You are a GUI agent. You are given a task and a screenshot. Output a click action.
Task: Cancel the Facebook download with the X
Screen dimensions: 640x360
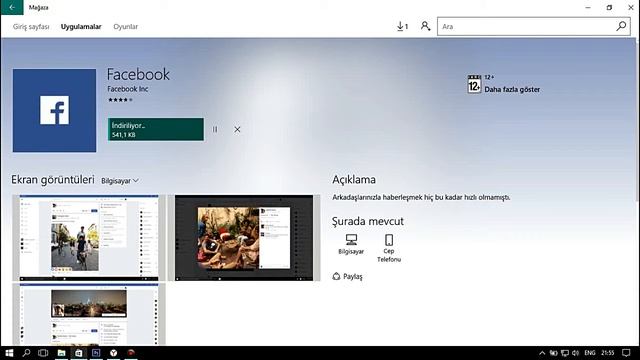(x=237, y=129)
